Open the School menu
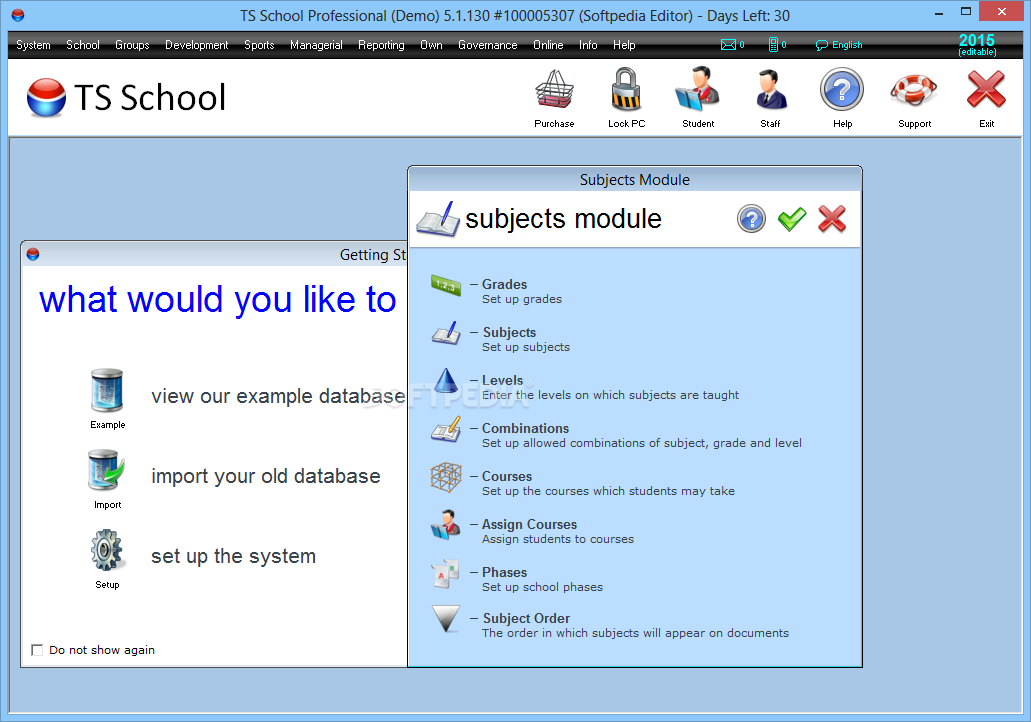Screen dimensions: 1031x722 (x=83, y=45)
